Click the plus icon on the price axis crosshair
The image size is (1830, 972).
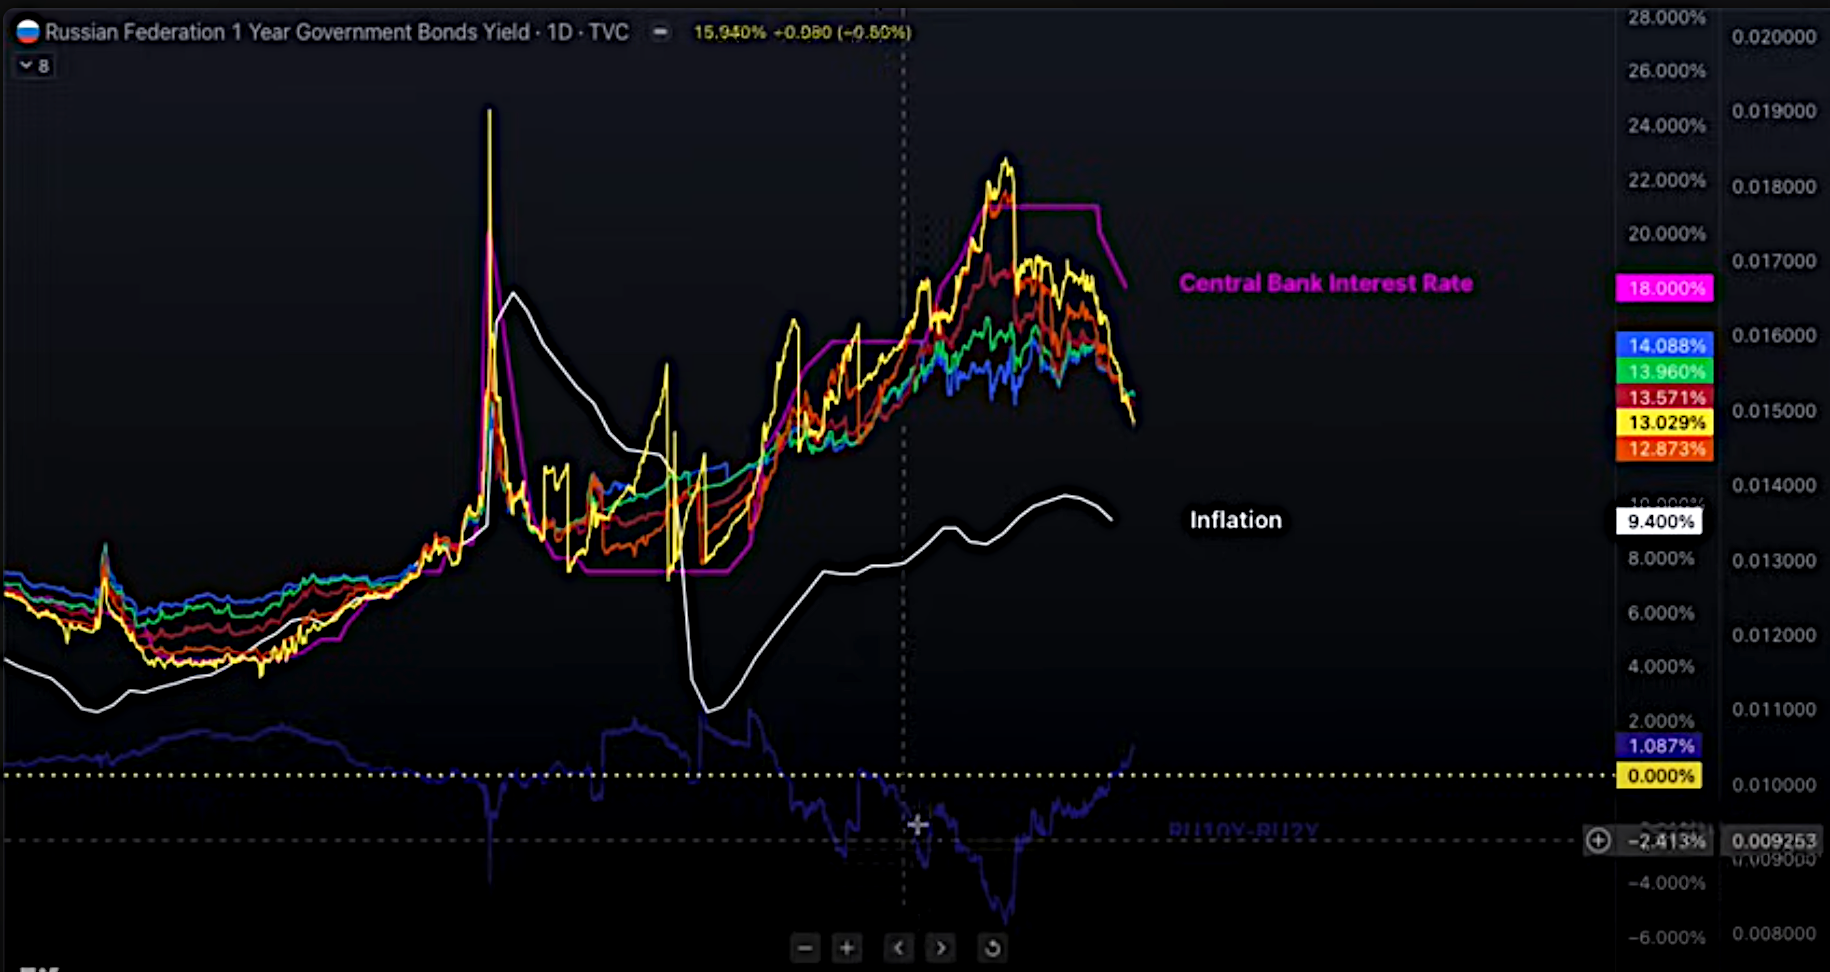pyautogui.click(x=1598, y=841)
